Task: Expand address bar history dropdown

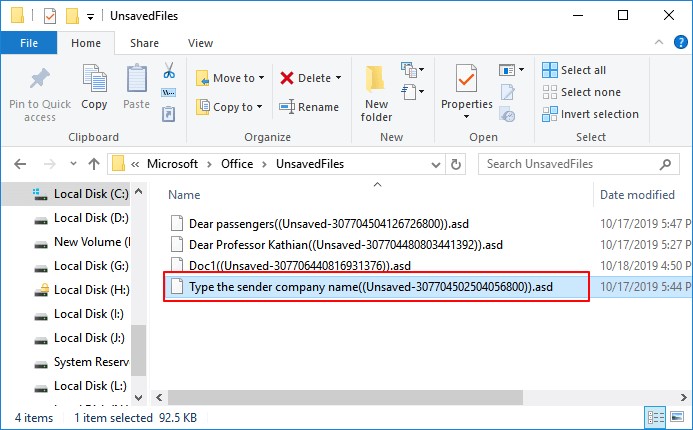Action: coord(436,165)
